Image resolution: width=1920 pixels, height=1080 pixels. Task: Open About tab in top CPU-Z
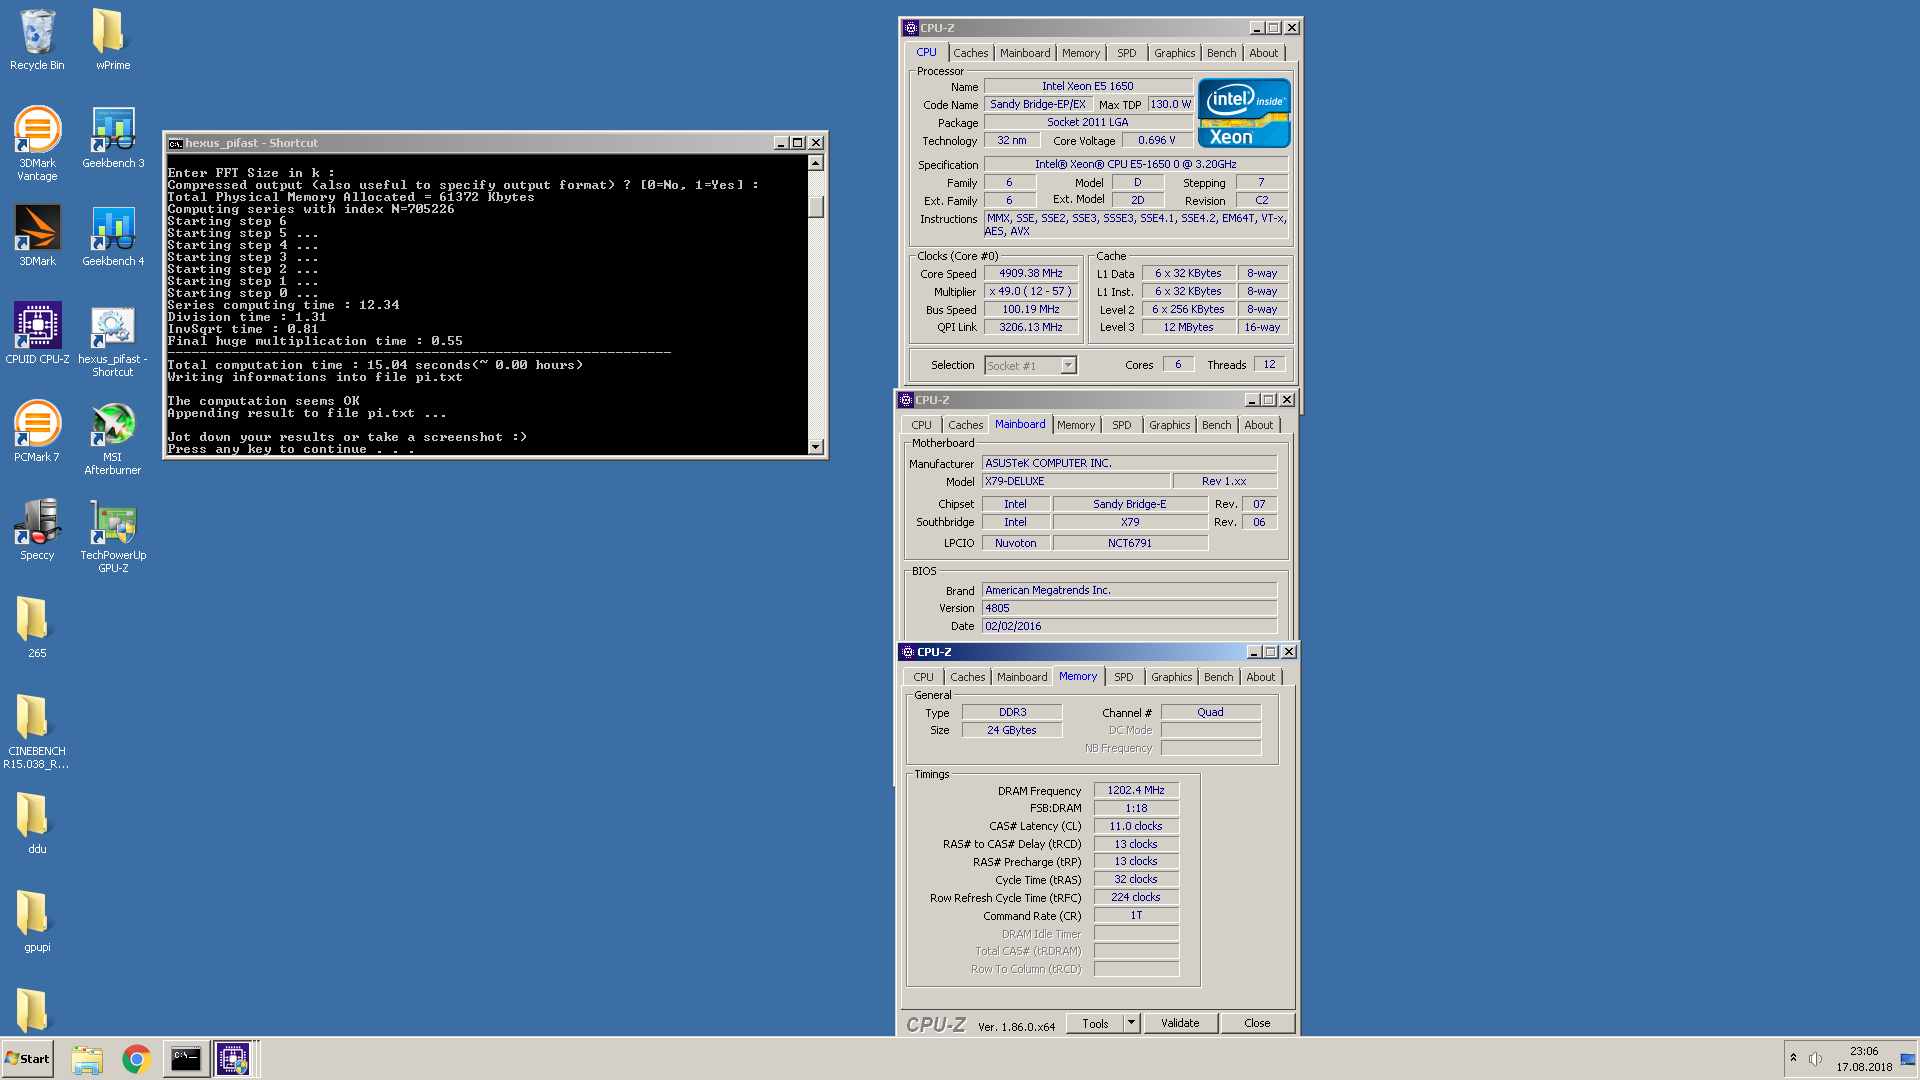(1263, 53)
